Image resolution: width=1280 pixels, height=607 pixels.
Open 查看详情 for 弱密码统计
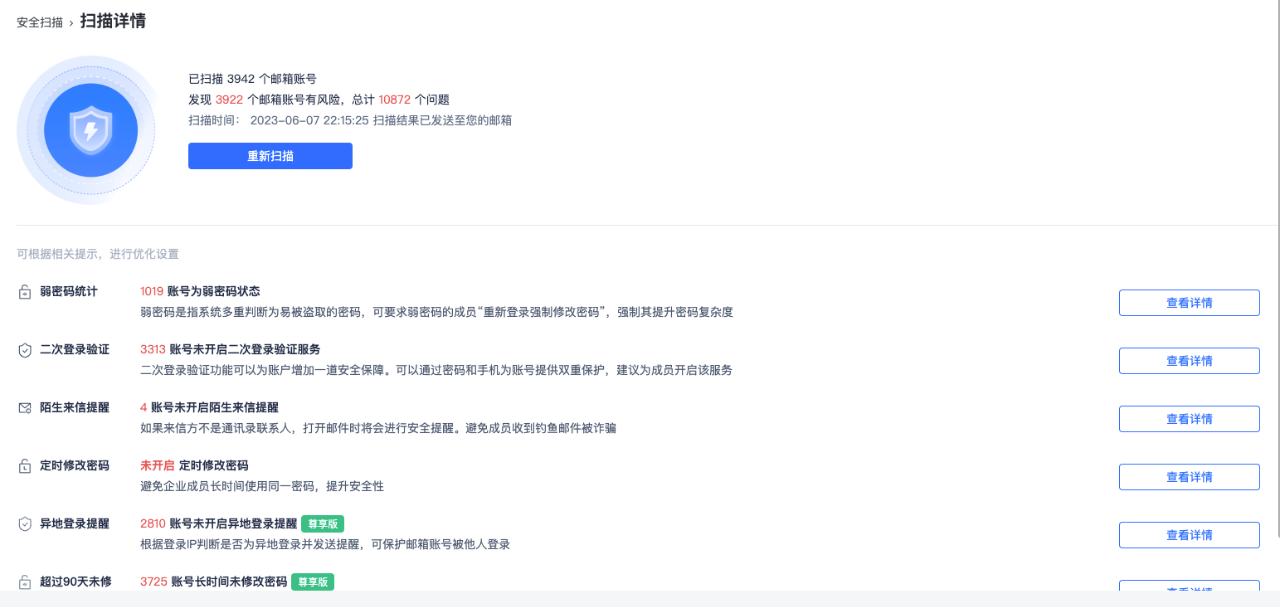click(x=1188, y=303)
